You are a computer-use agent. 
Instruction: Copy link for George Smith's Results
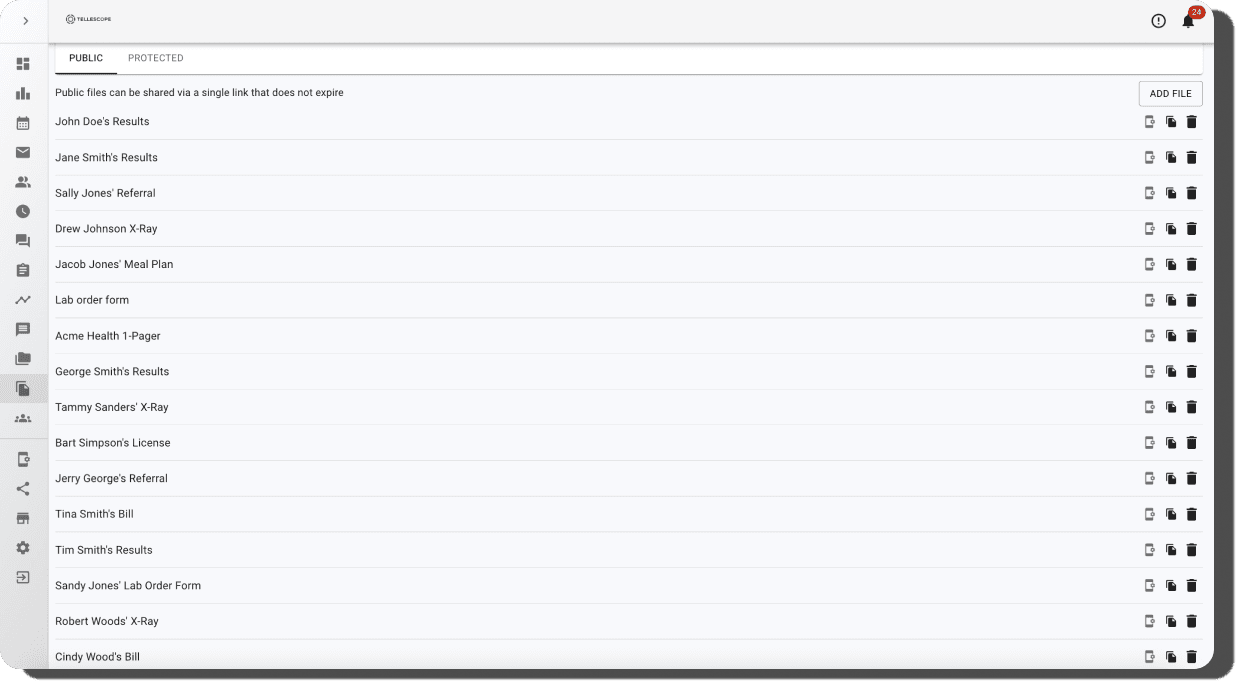(1171, 372)
